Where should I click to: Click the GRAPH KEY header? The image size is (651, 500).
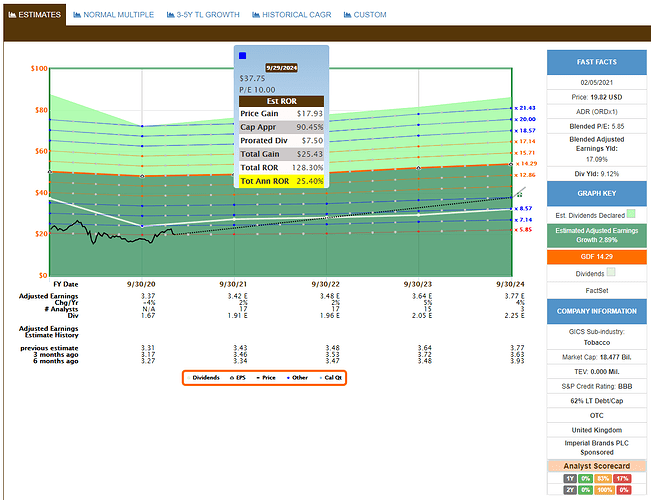point(597,194)
